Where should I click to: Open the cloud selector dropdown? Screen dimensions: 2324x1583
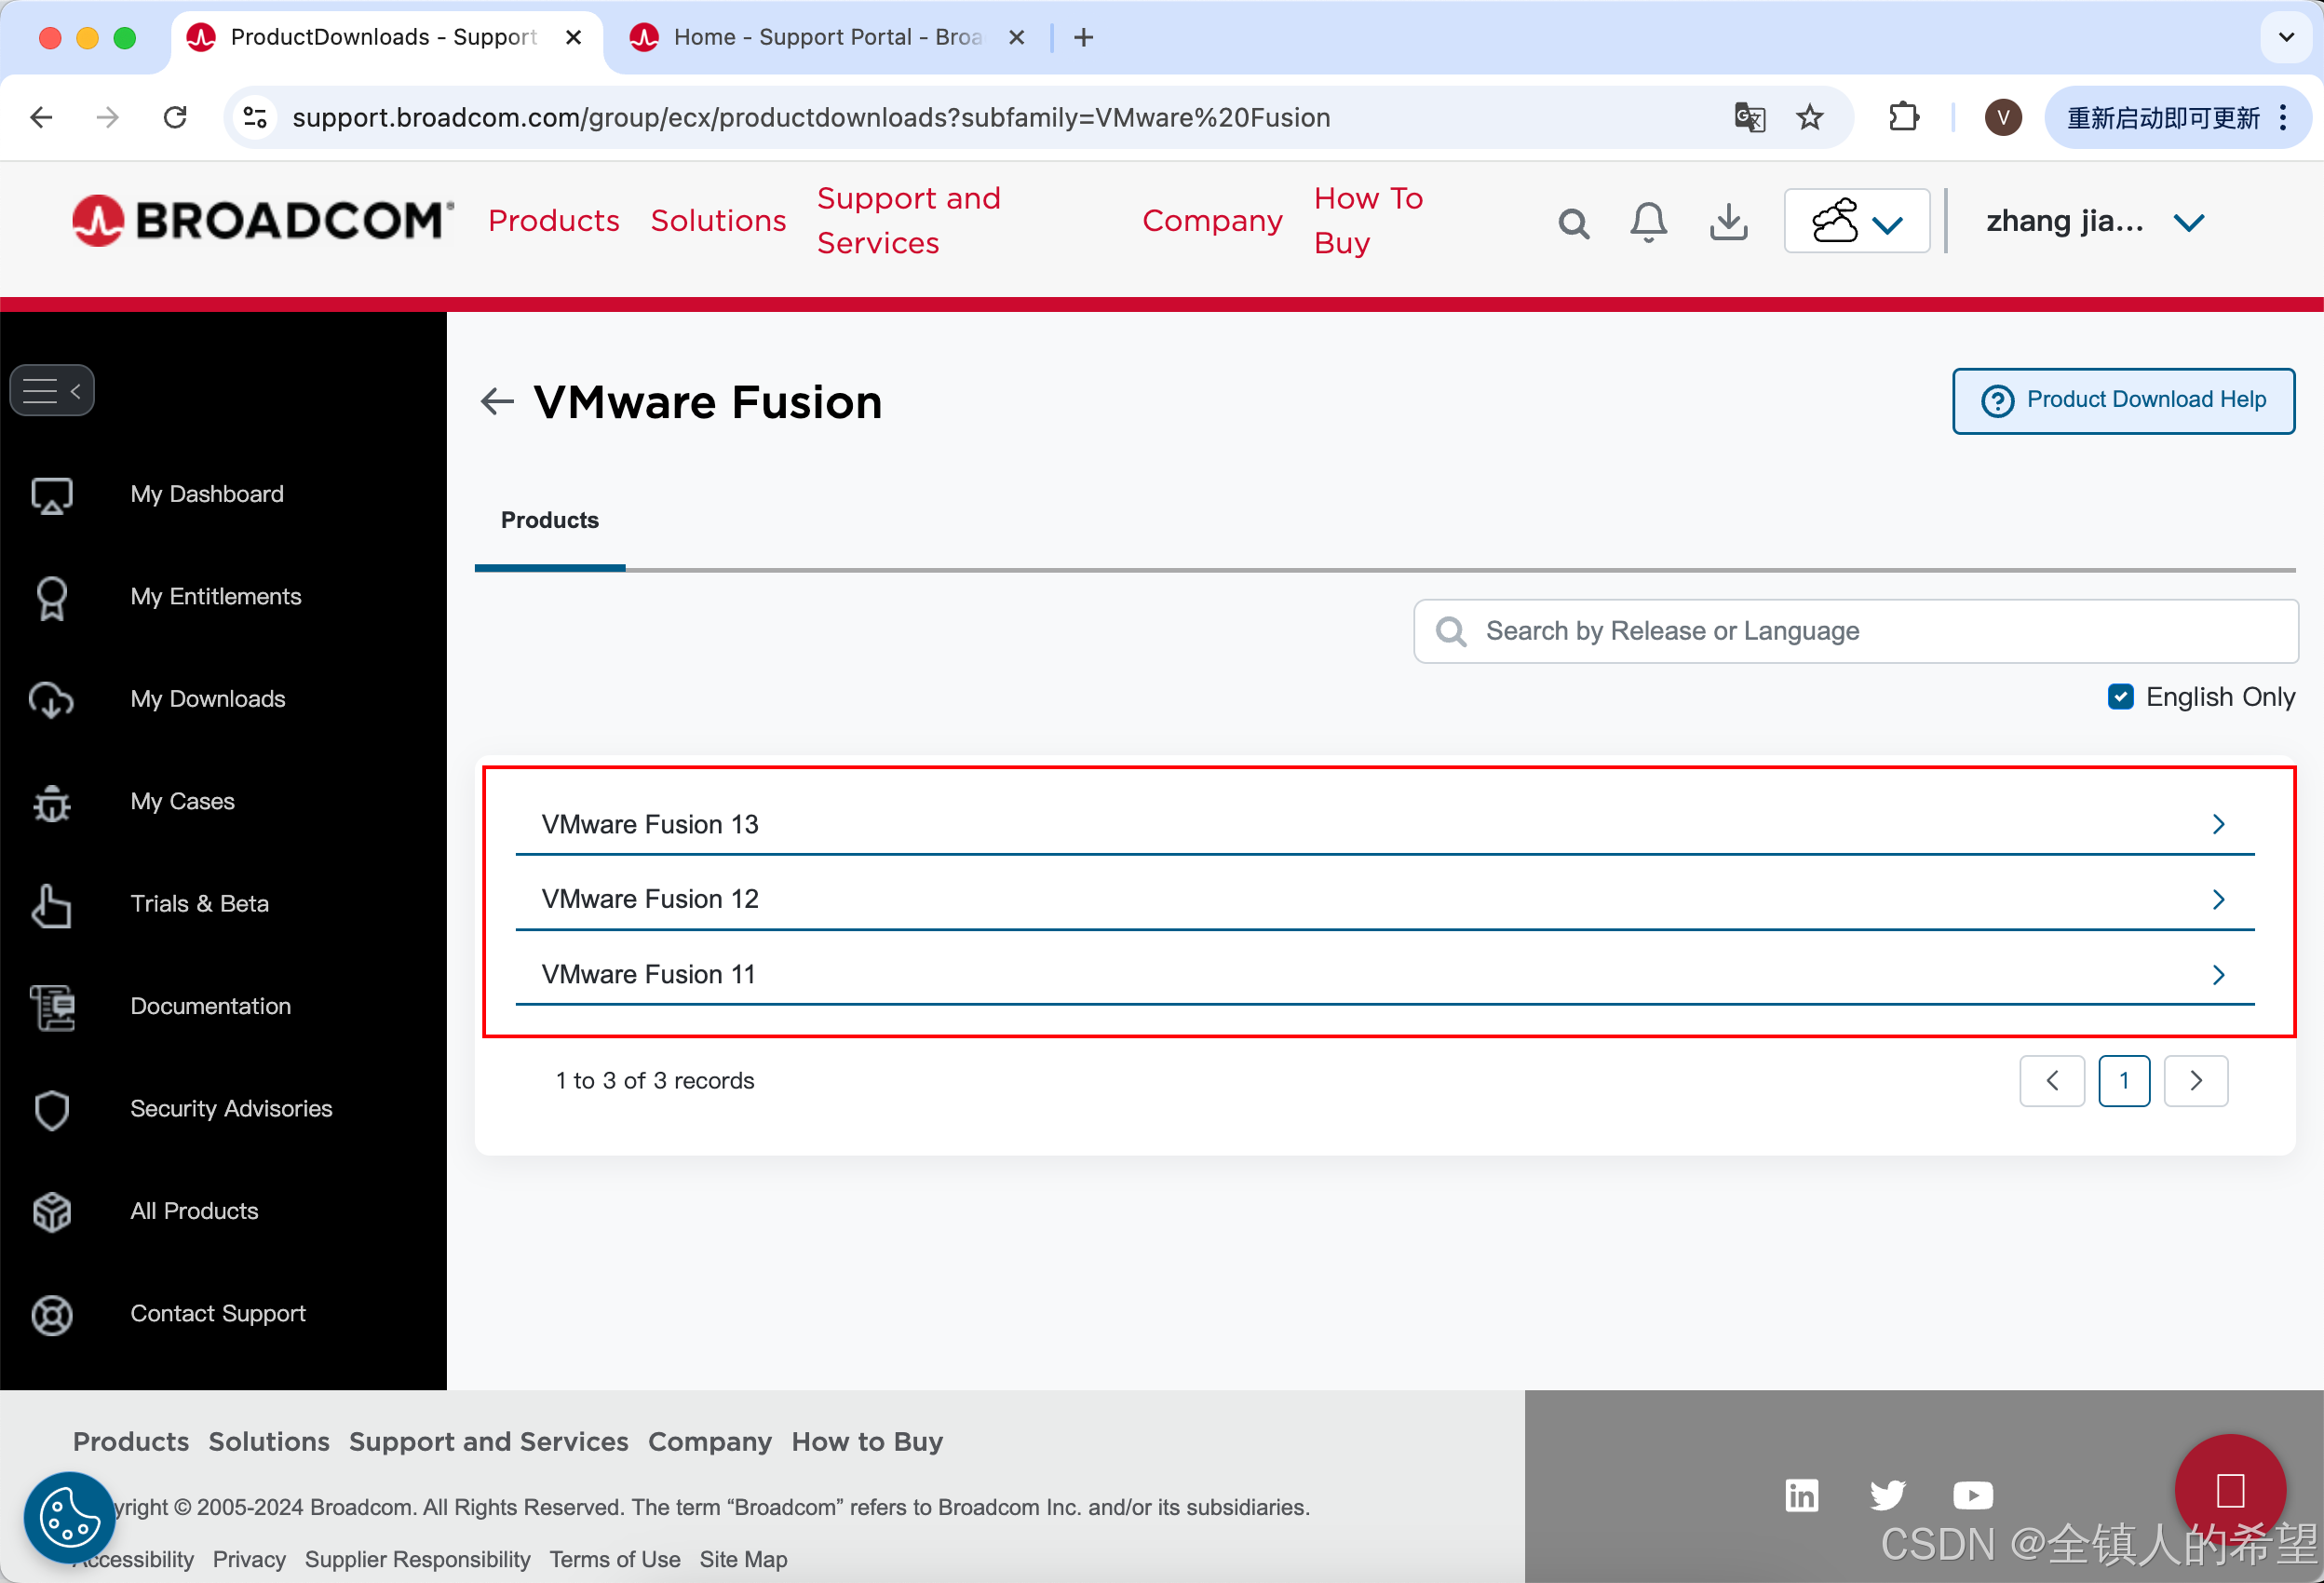coord(1857,221)
